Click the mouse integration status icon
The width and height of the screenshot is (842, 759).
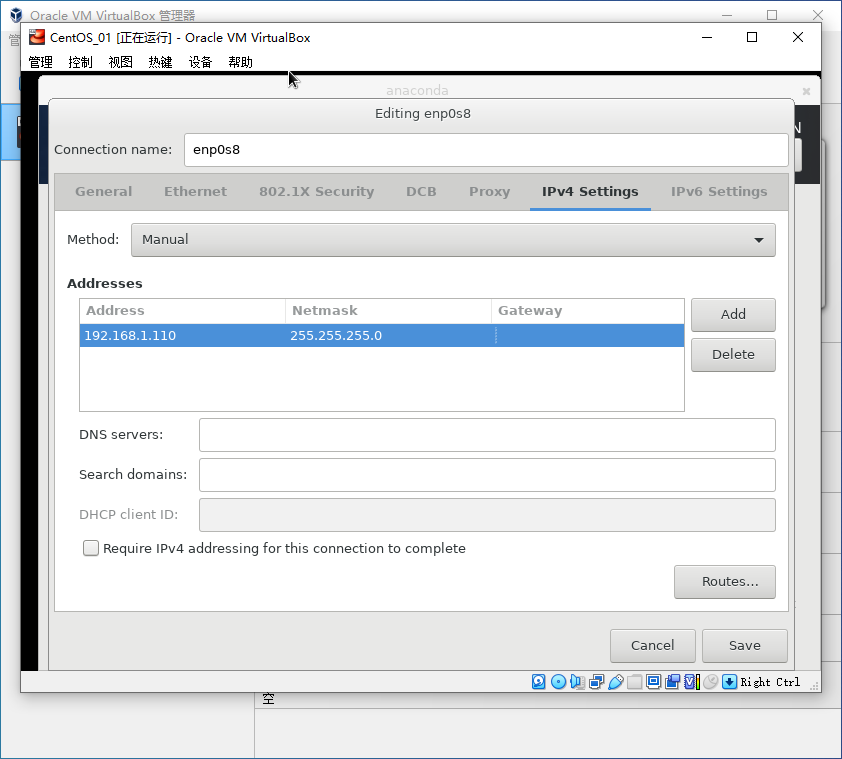(710, 682)
